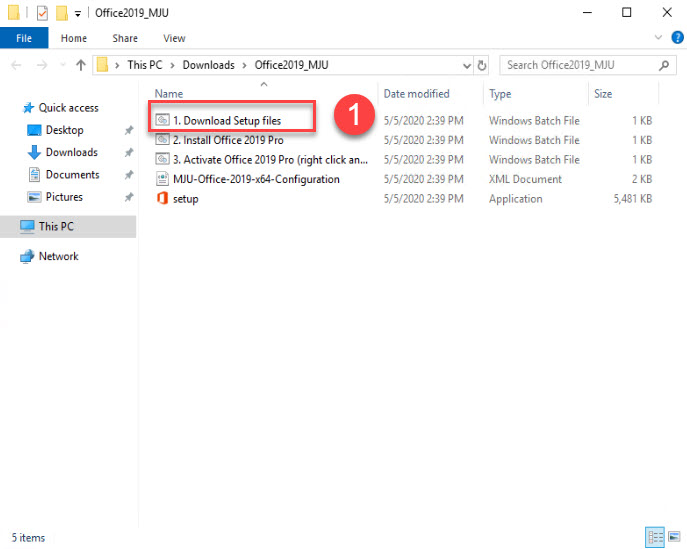687x549 pixels.
Task: Click the Office setup application icon
Action: 163,199
